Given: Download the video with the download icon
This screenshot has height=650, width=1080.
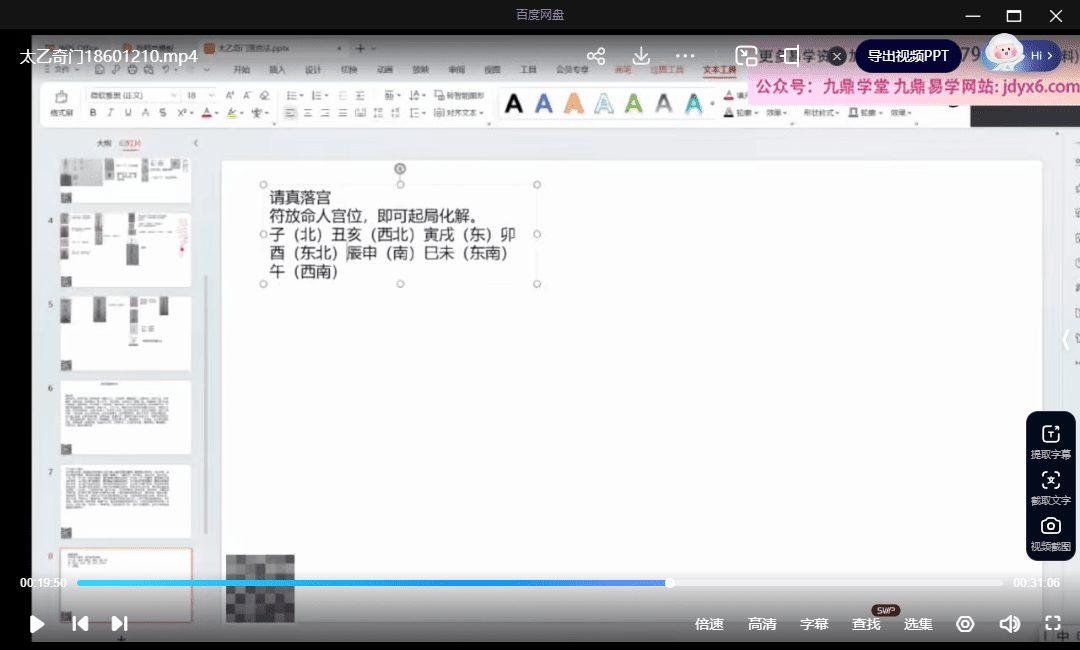Looking at the screenshot, I should coord(641,56).
